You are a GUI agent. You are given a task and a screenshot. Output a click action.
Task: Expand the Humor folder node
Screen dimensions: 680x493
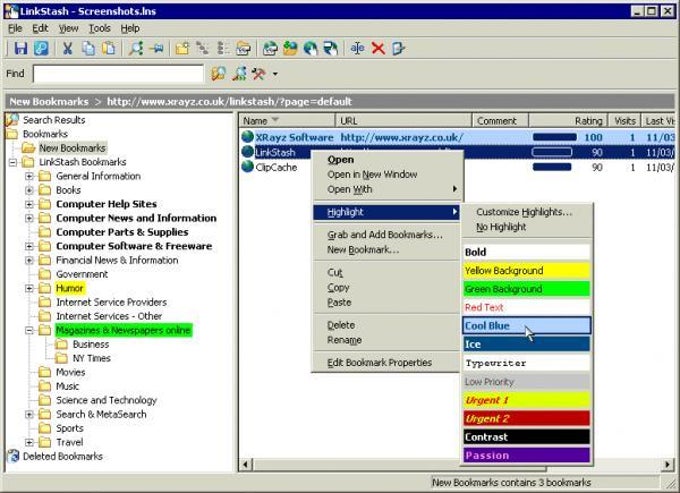click(x=29, y=288)
